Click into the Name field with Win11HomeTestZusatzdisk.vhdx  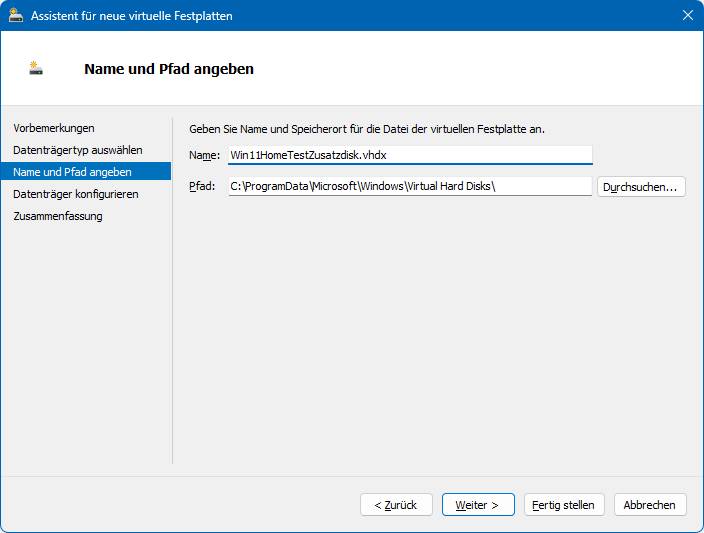click(410, 155)
